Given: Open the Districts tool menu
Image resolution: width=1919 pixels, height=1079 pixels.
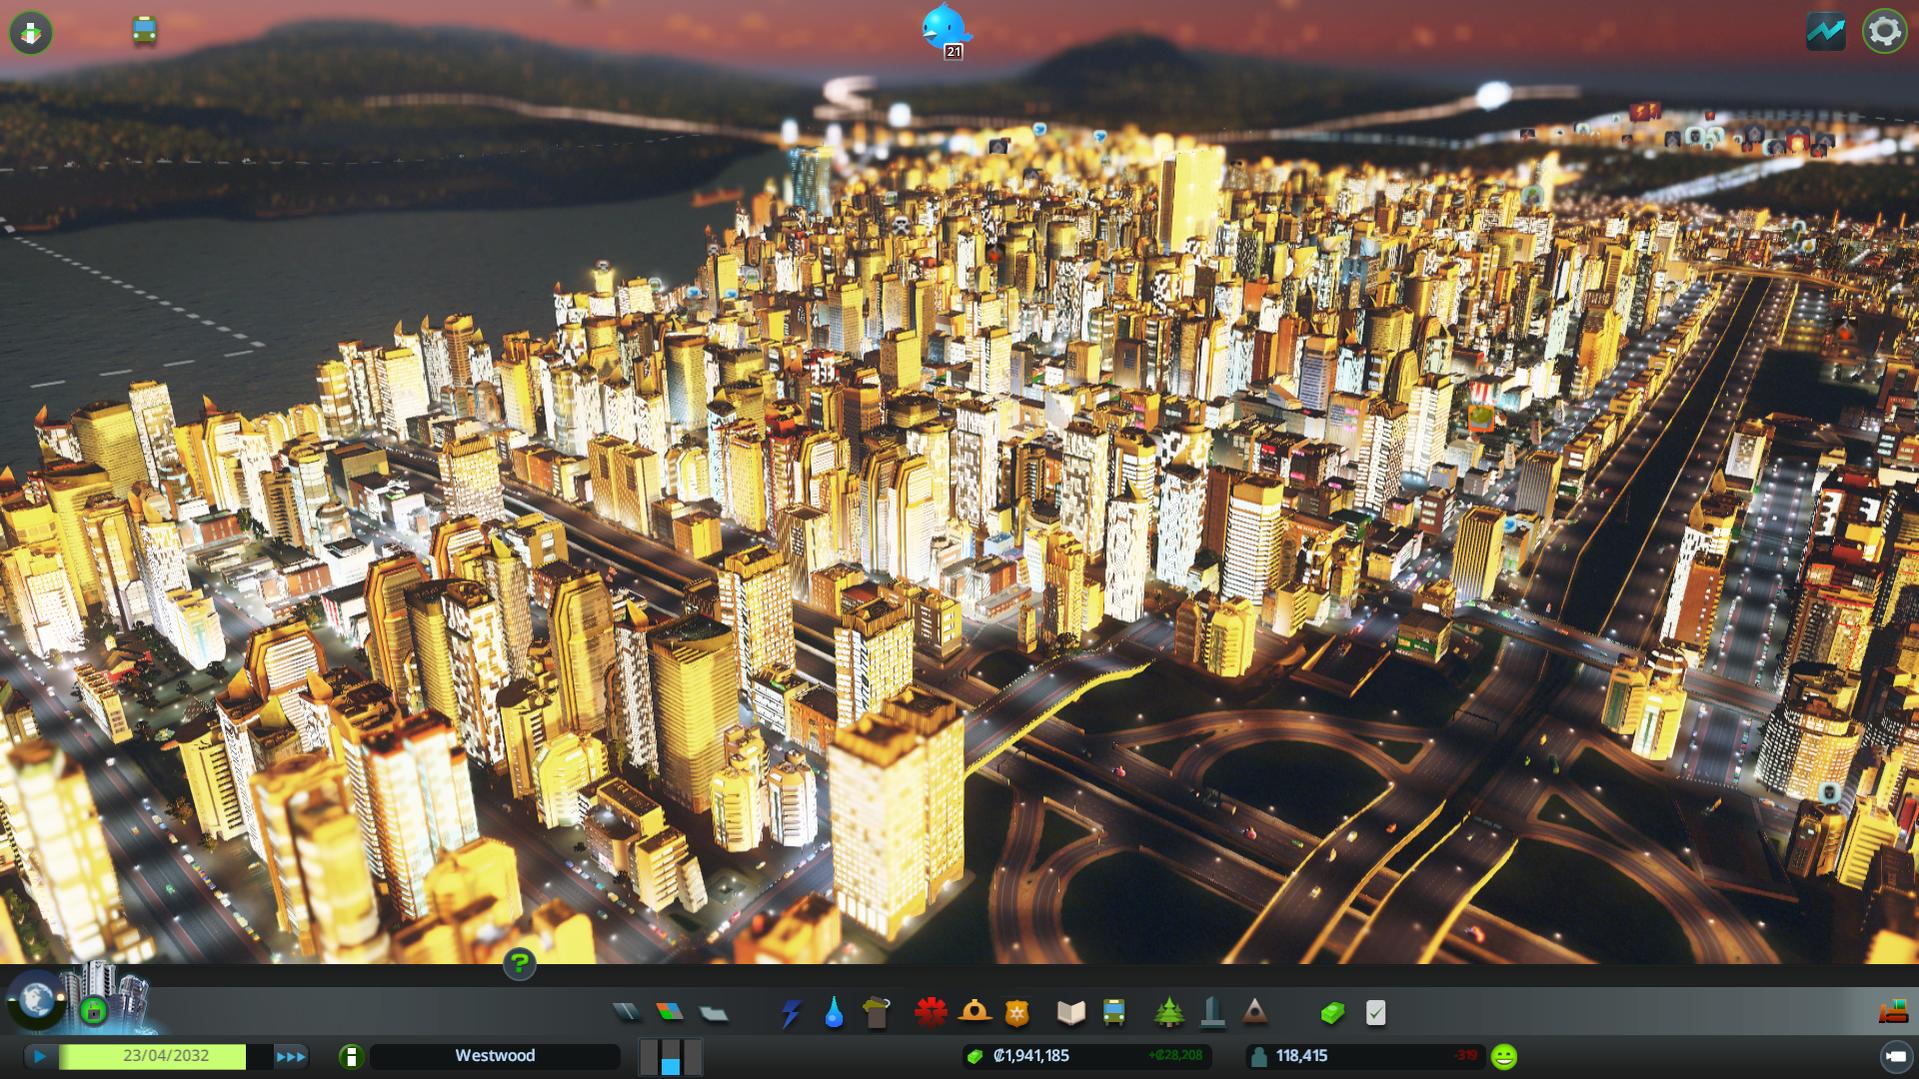Looking at the screenshot, I should pos(713,1013).
